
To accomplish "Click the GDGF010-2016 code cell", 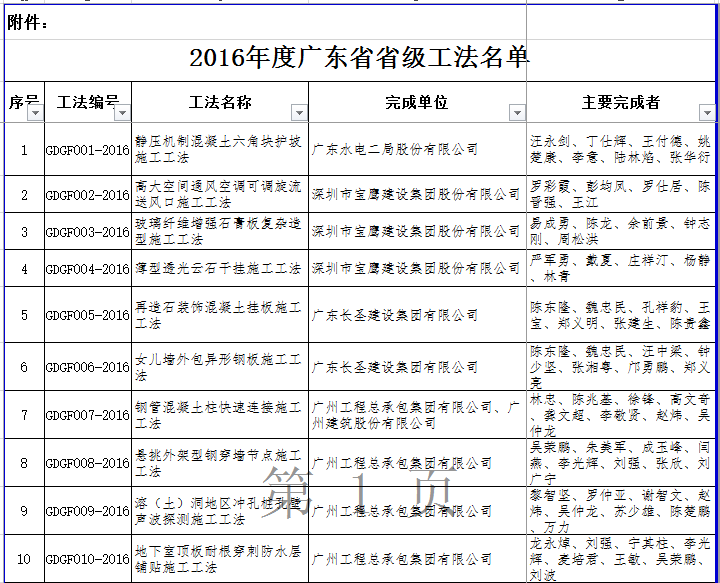I will [88, 559].
